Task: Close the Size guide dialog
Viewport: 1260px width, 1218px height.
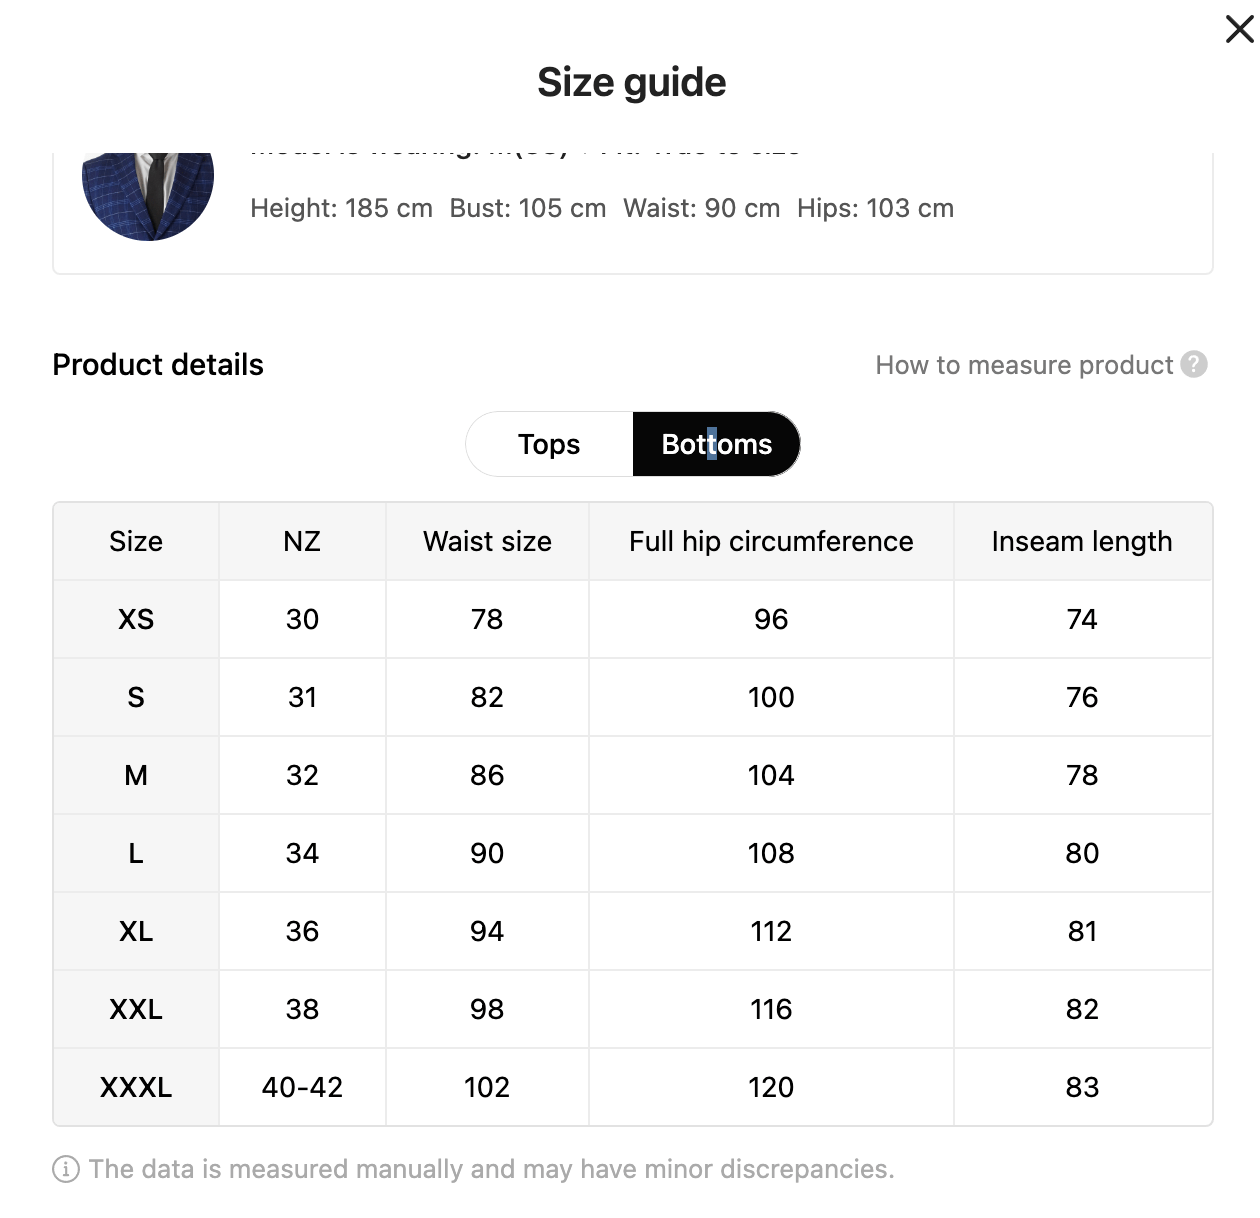Action: [1239, 29]
